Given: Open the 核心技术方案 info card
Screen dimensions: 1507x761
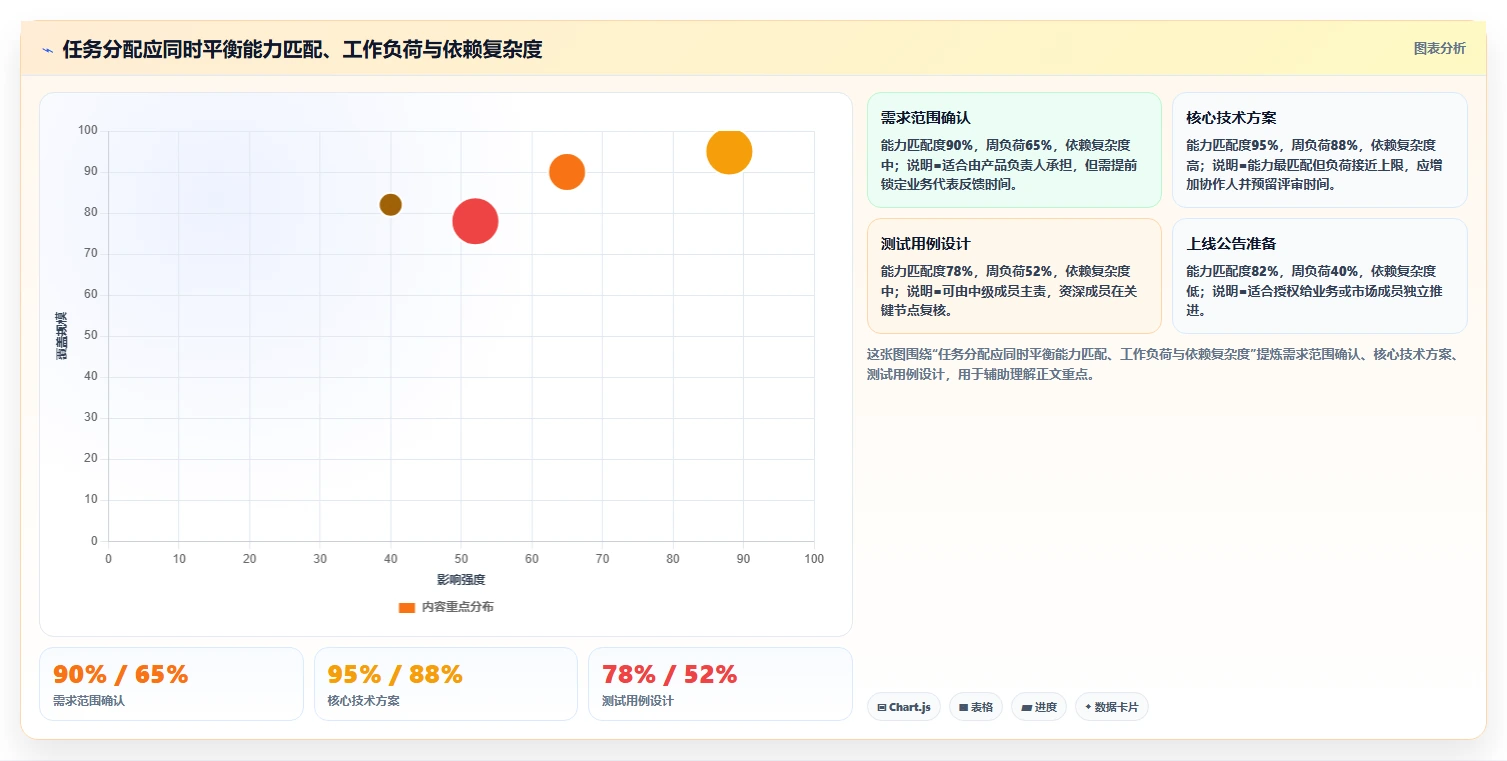Looking at the screenshot, I should (x=1319, y=150).
